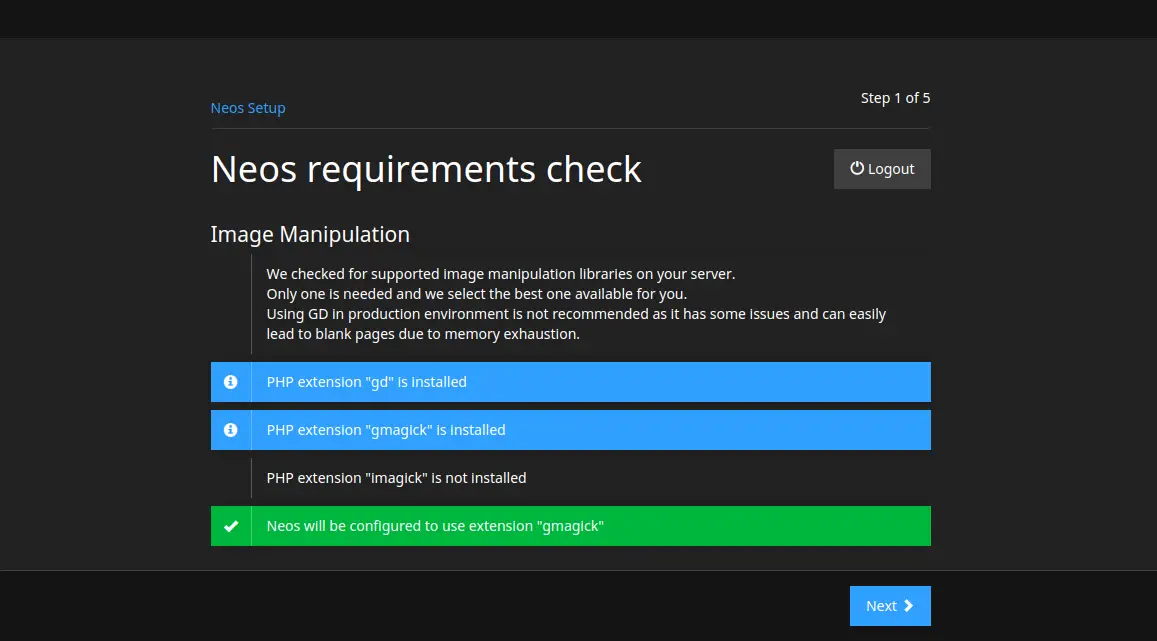Click the info icon beside the gmagick extension

click(x=231, y=430)
